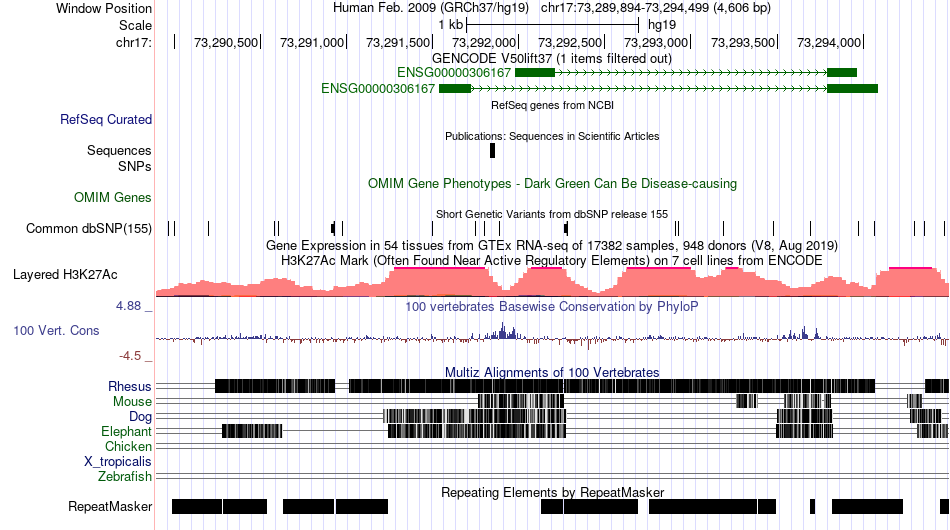Open the 100 Vert. Cons track label

[x=56, y=330]
